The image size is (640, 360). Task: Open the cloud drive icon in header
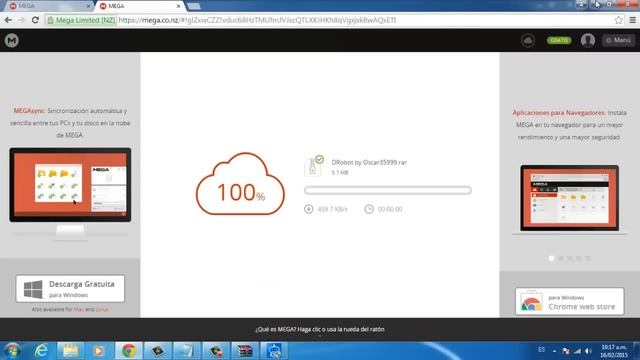(x=528, y=40)
